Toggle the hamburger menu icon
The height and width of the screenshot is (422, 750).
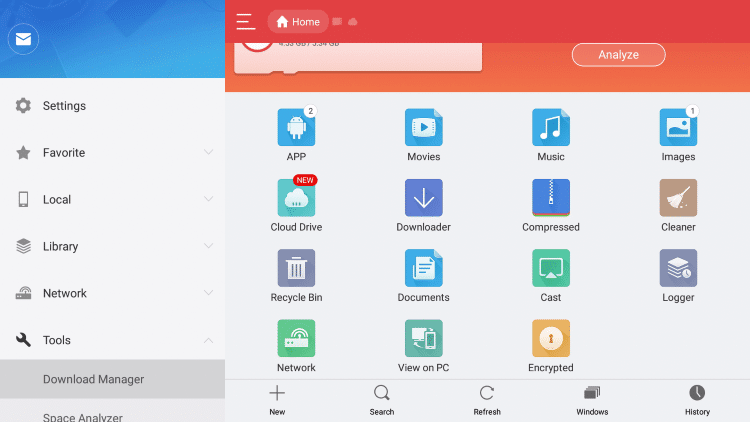[245, 22]
